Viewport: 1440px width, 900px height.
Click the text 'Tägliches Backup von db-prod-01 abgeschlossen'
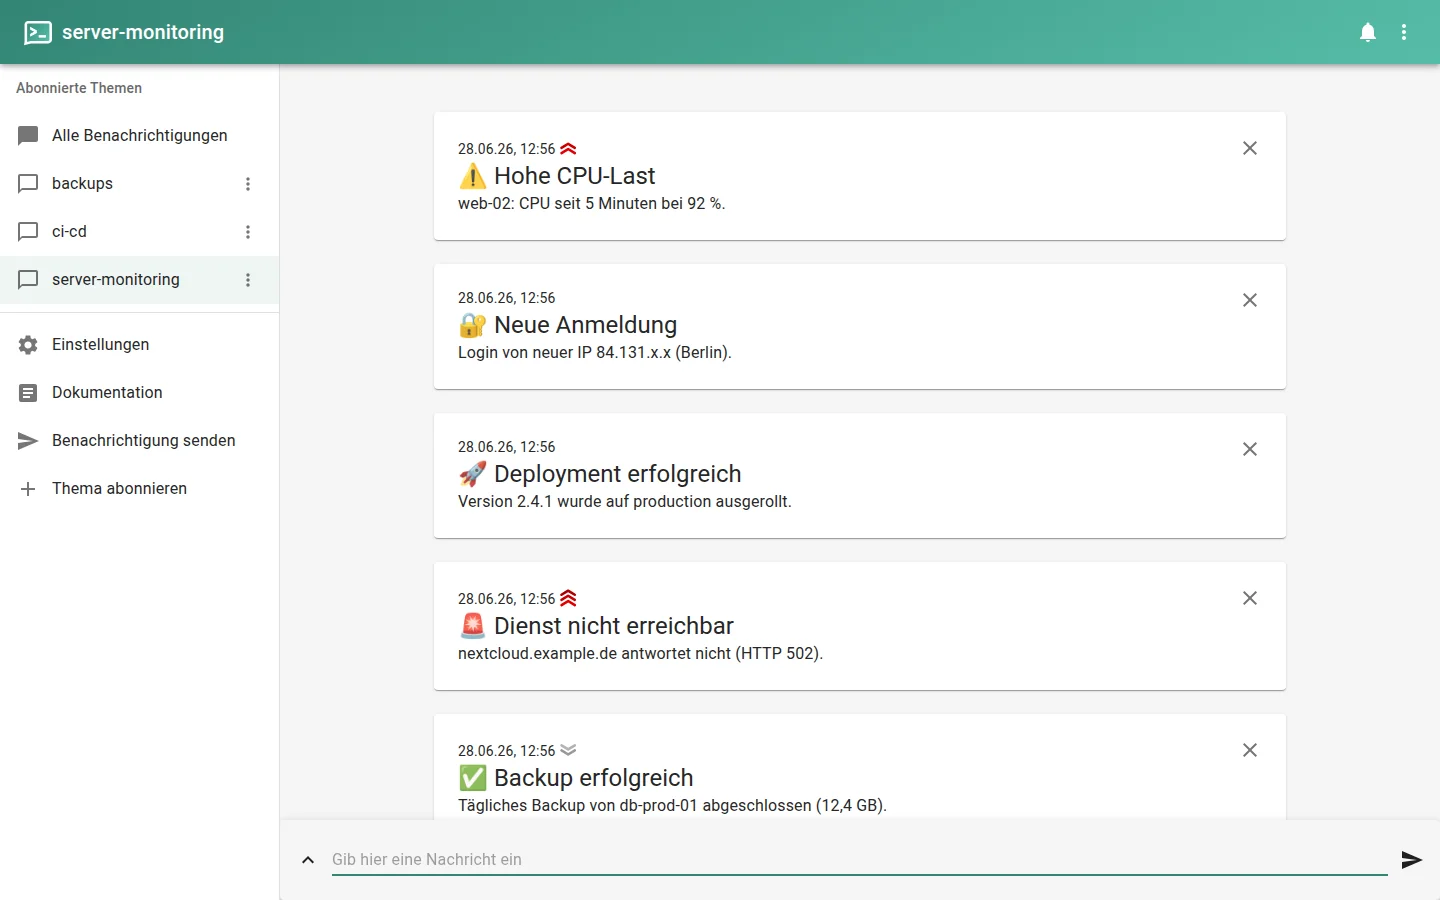pyautogui.click(x=634, y=805)
